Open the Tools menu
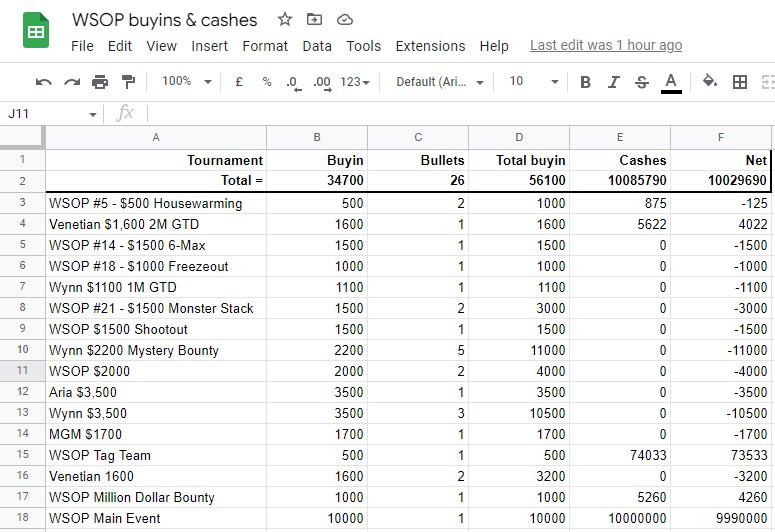This screenshot has width=775, height=532. (363, 46)
